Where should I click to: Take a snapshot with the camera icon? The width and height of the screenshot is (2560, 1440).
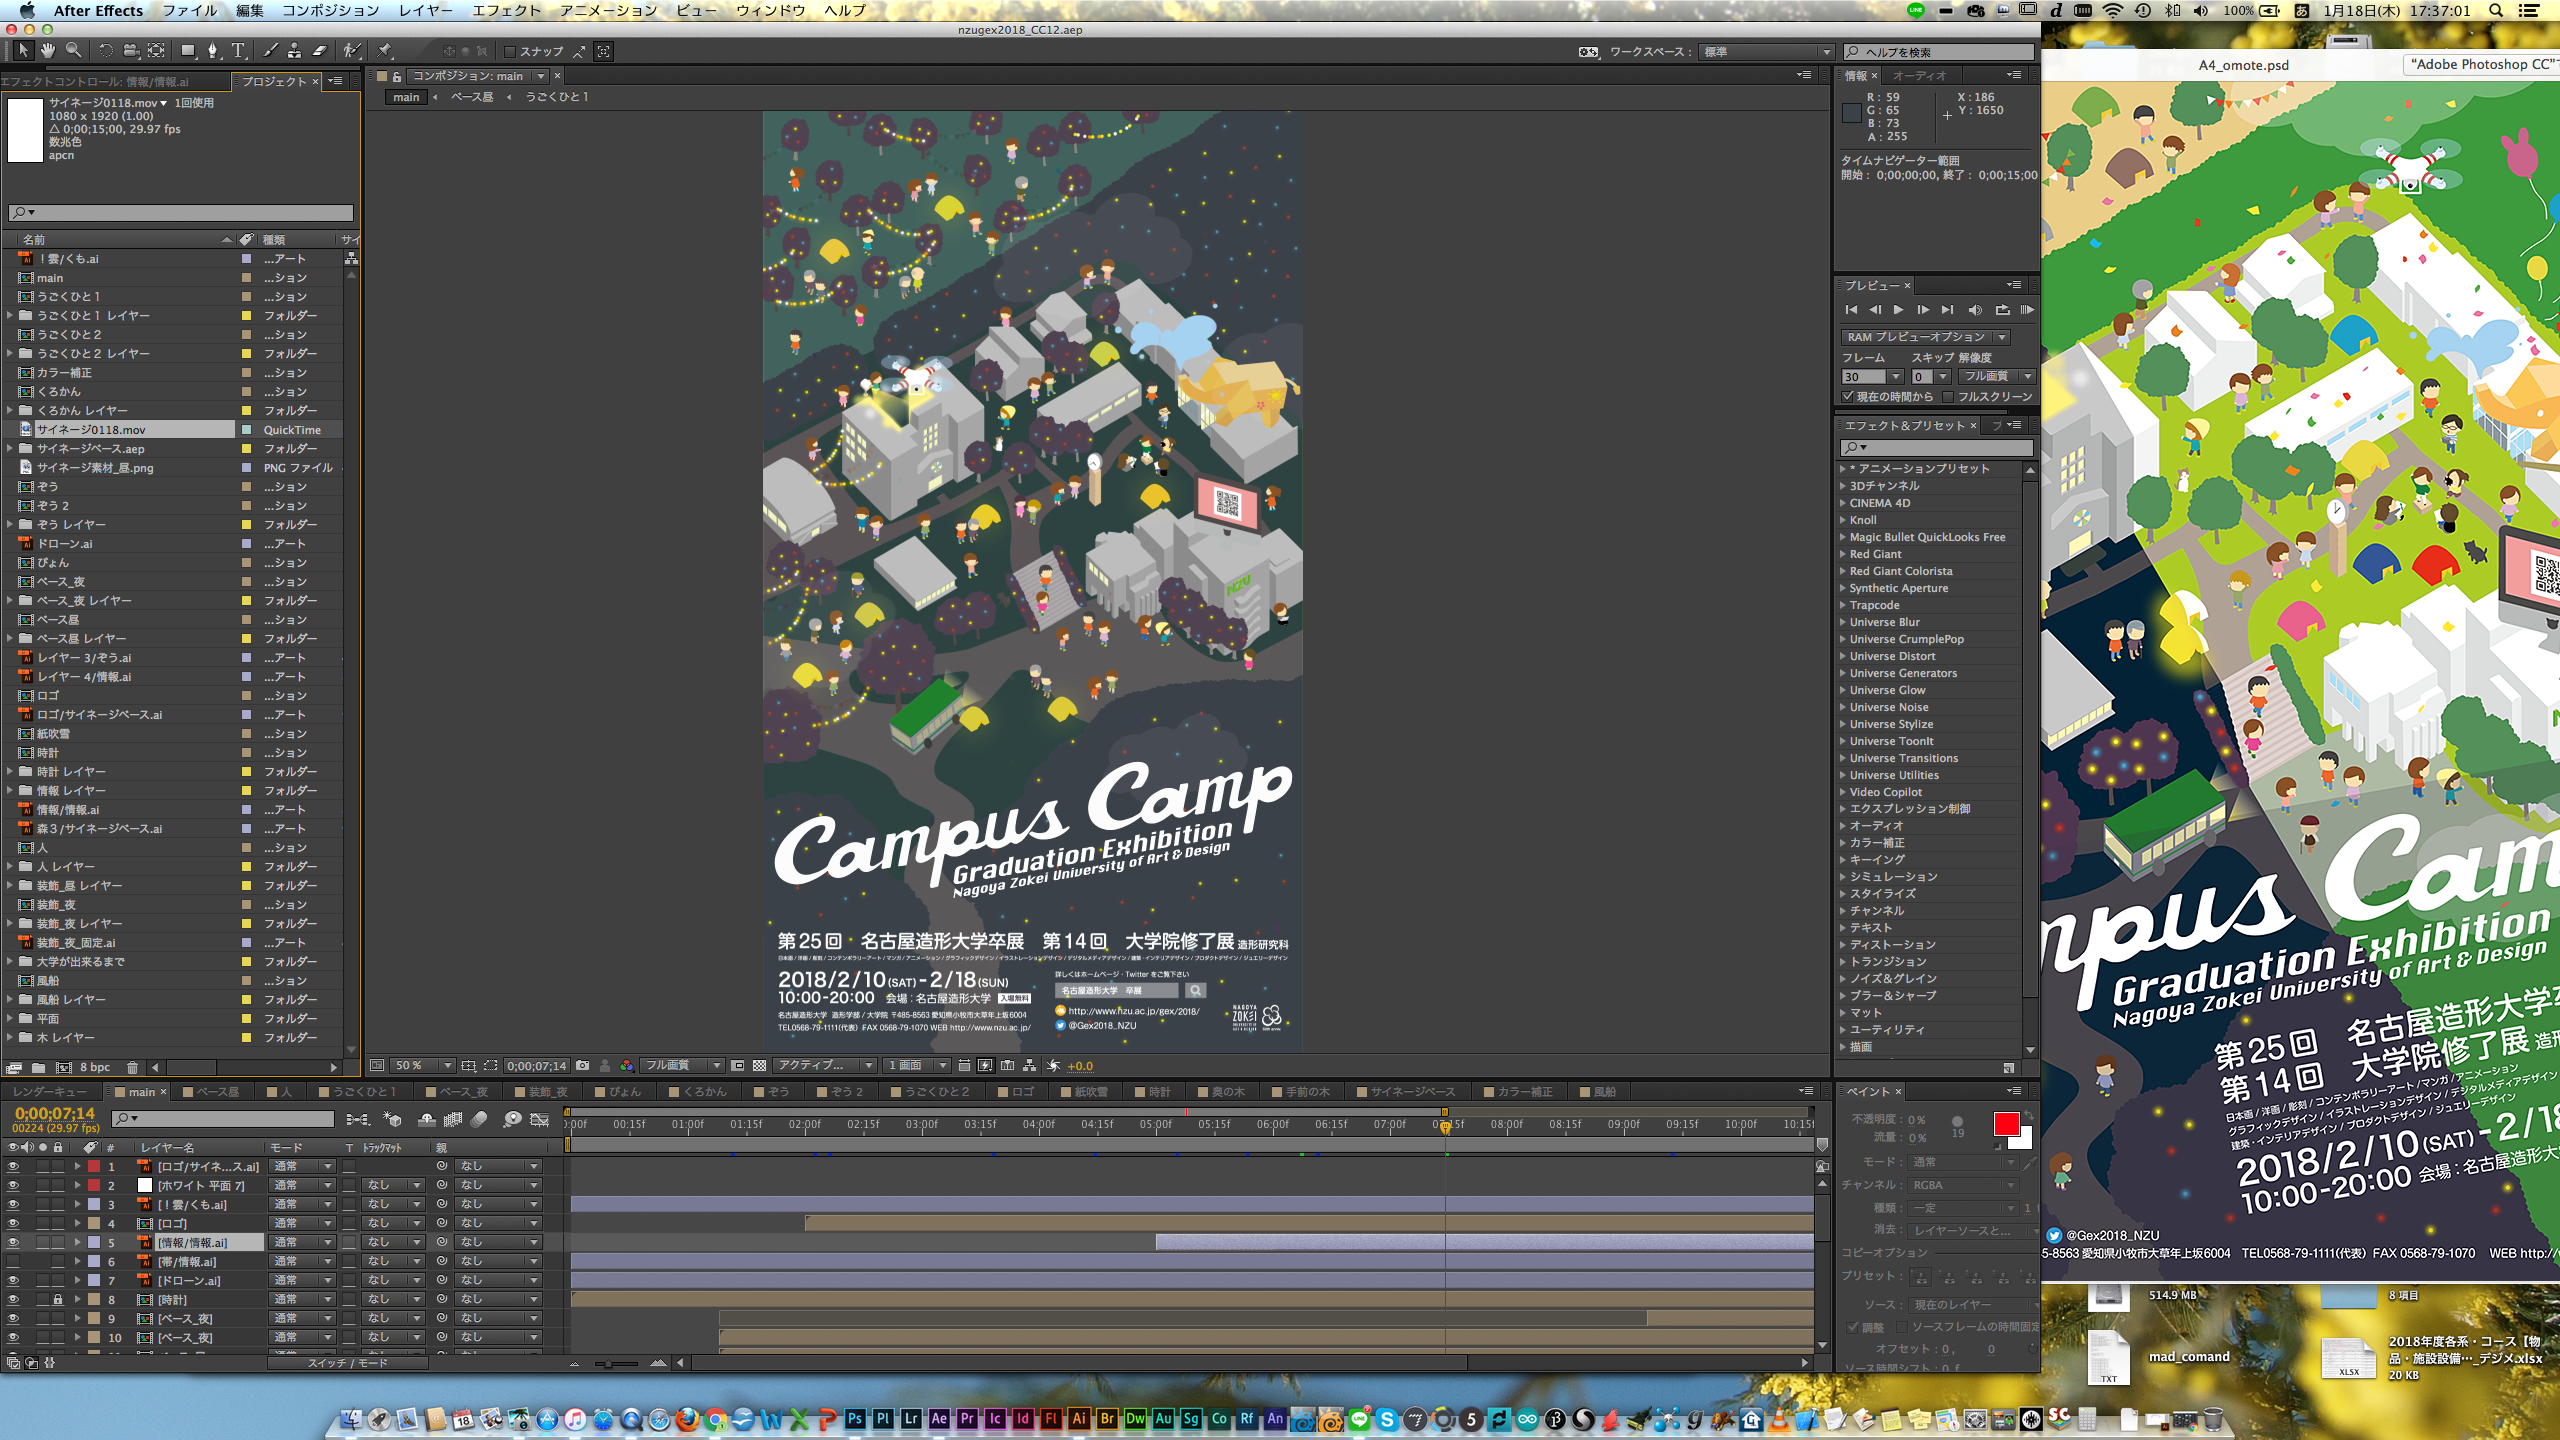tap(583, 1066)
